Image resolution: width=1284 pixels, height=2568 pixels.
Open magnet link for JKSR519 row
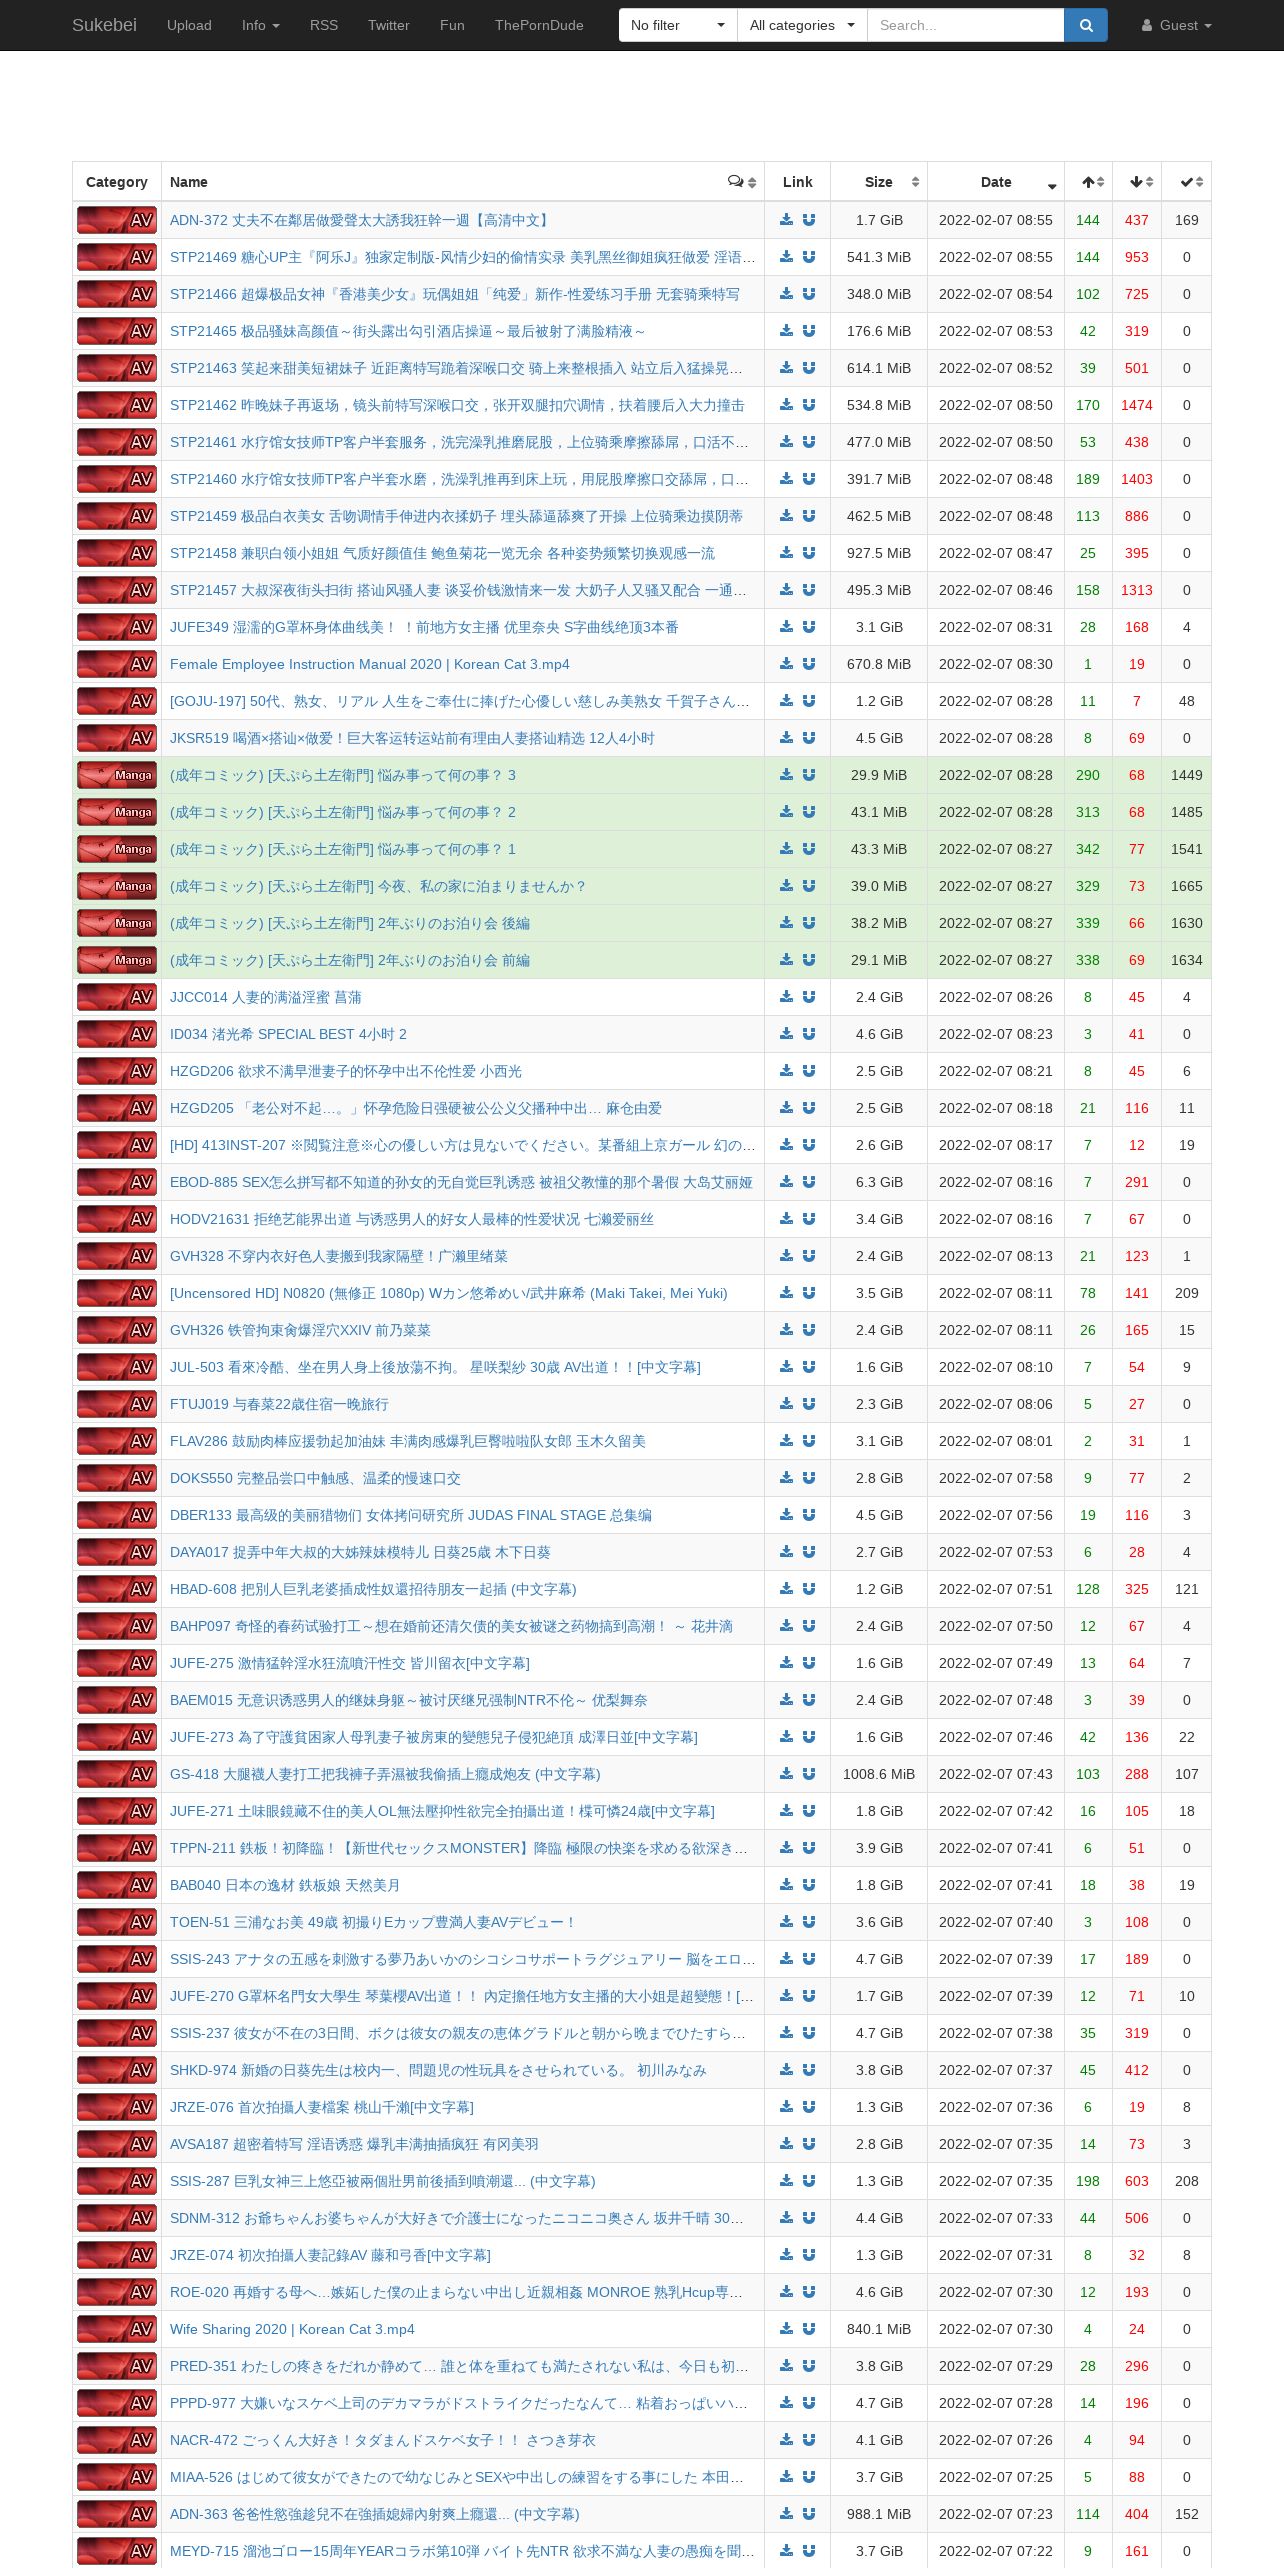point(808,738)
